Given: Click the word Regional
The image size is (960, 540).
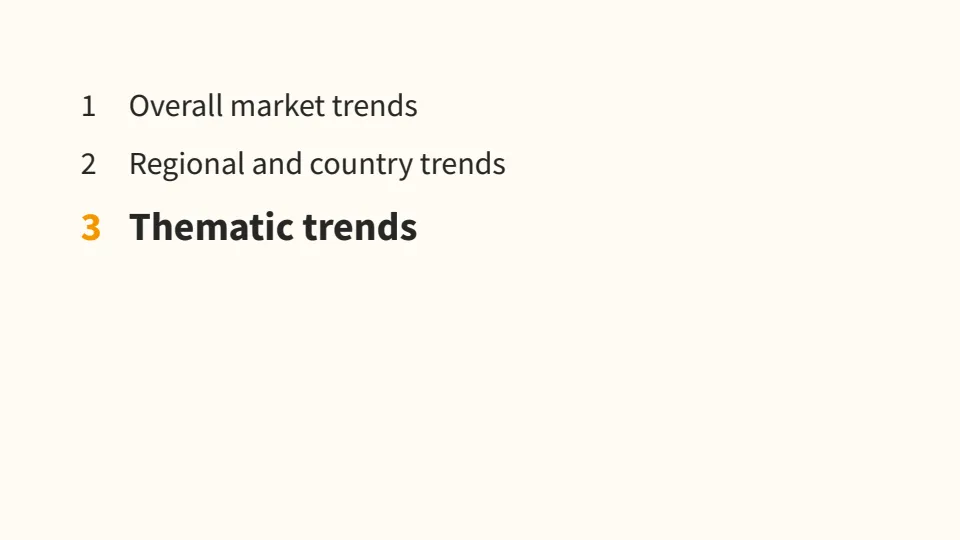Looking at the screenshot, I should click(187, 165).
